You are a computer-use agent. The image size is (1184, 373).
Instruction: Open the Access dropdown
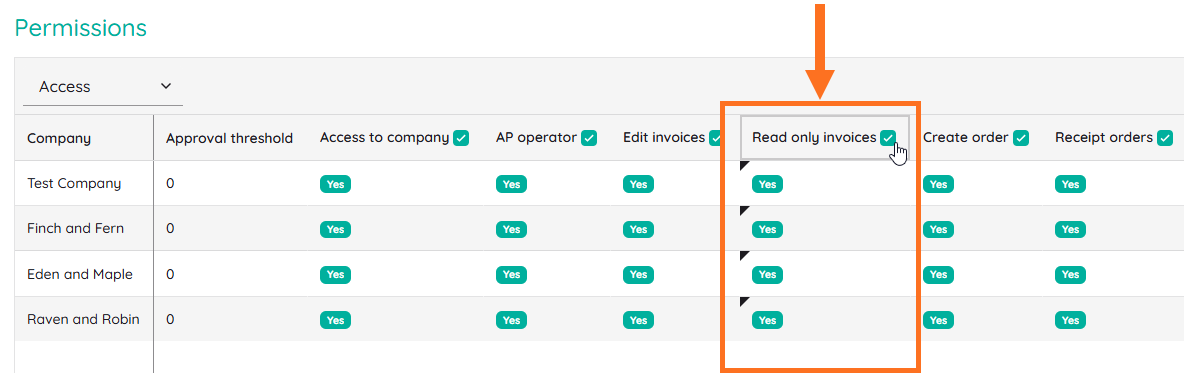point(103,87)
